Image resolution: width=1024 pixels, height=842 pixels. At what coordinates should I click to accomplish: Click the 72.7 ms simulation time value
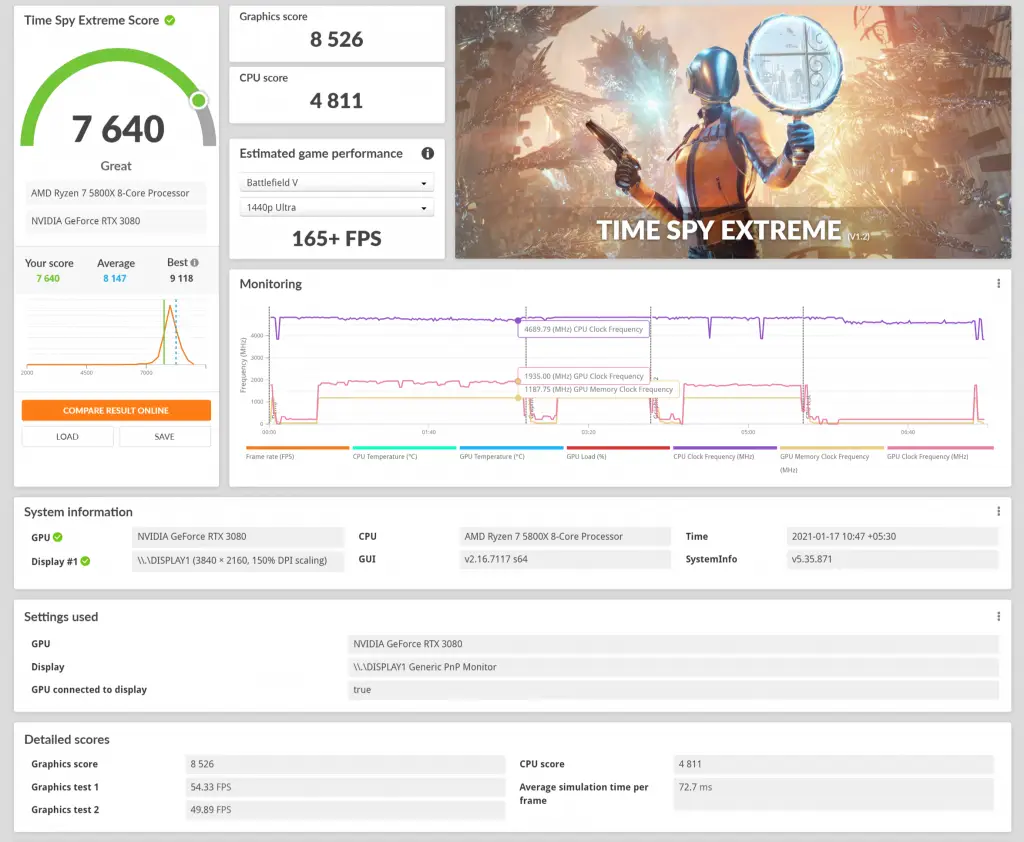[833, 793]
